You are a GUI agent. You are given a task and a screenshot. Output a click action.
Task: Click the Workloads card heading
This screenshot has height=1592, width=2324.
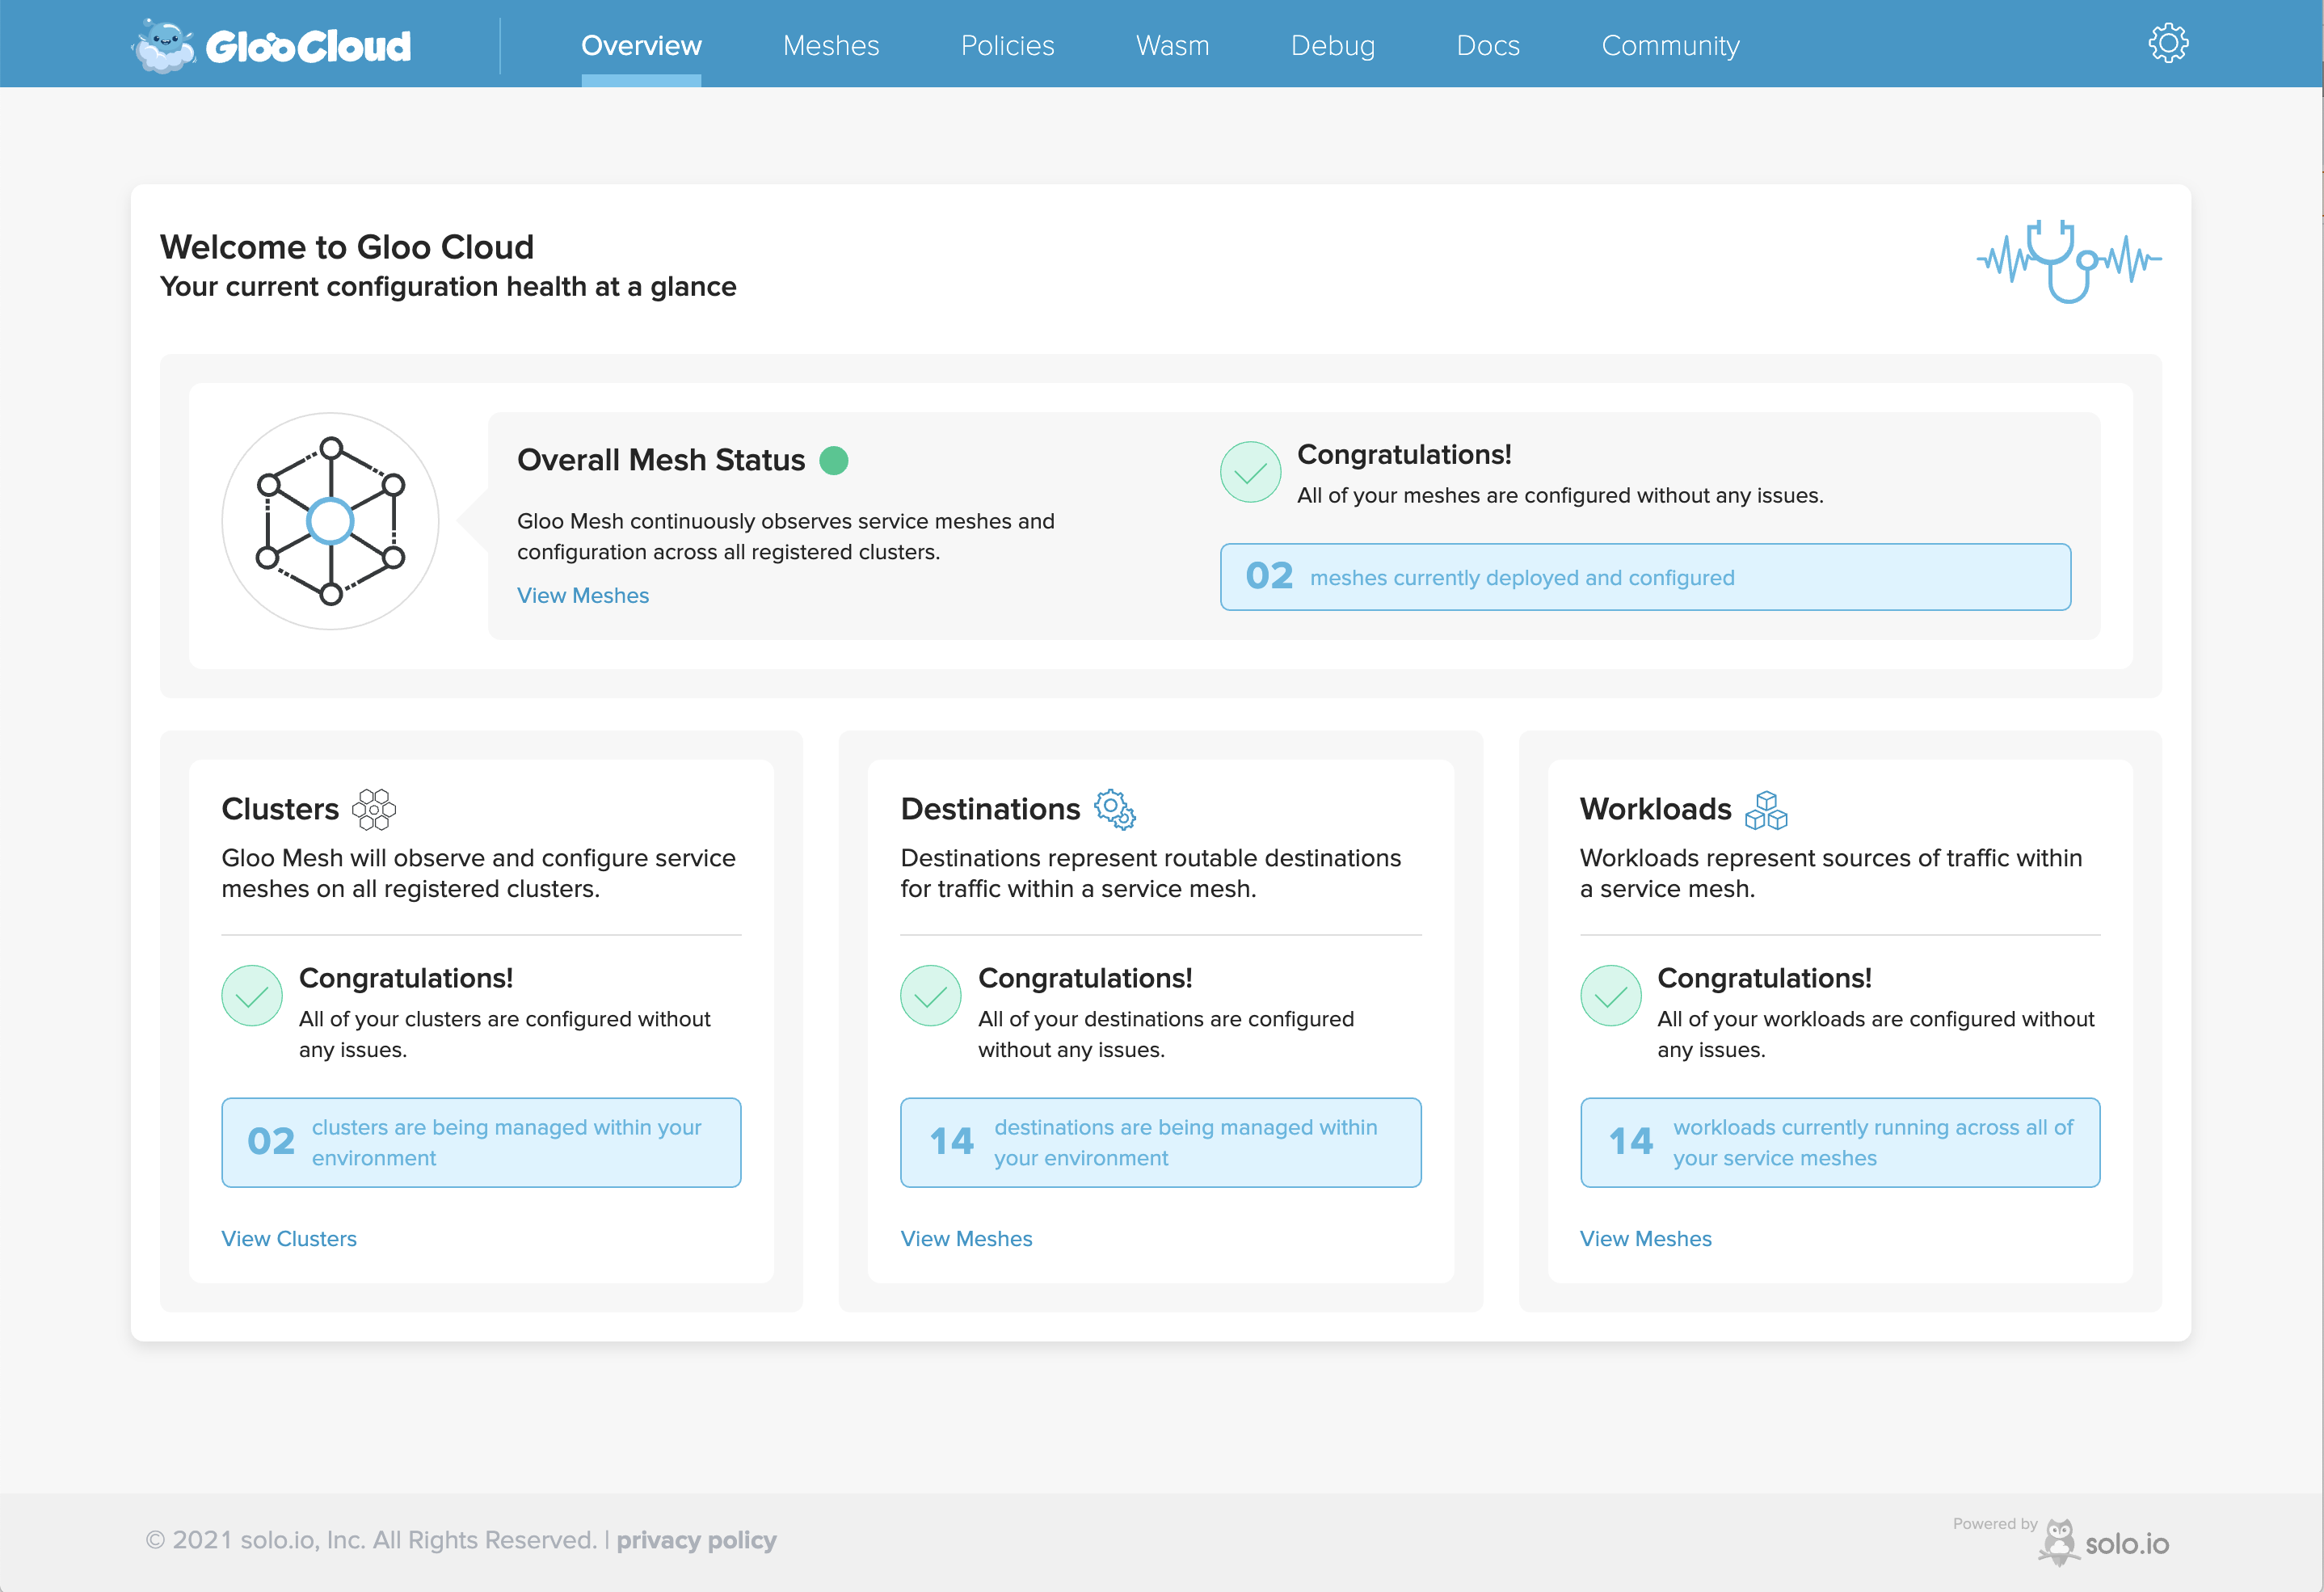coord(1655,809)
